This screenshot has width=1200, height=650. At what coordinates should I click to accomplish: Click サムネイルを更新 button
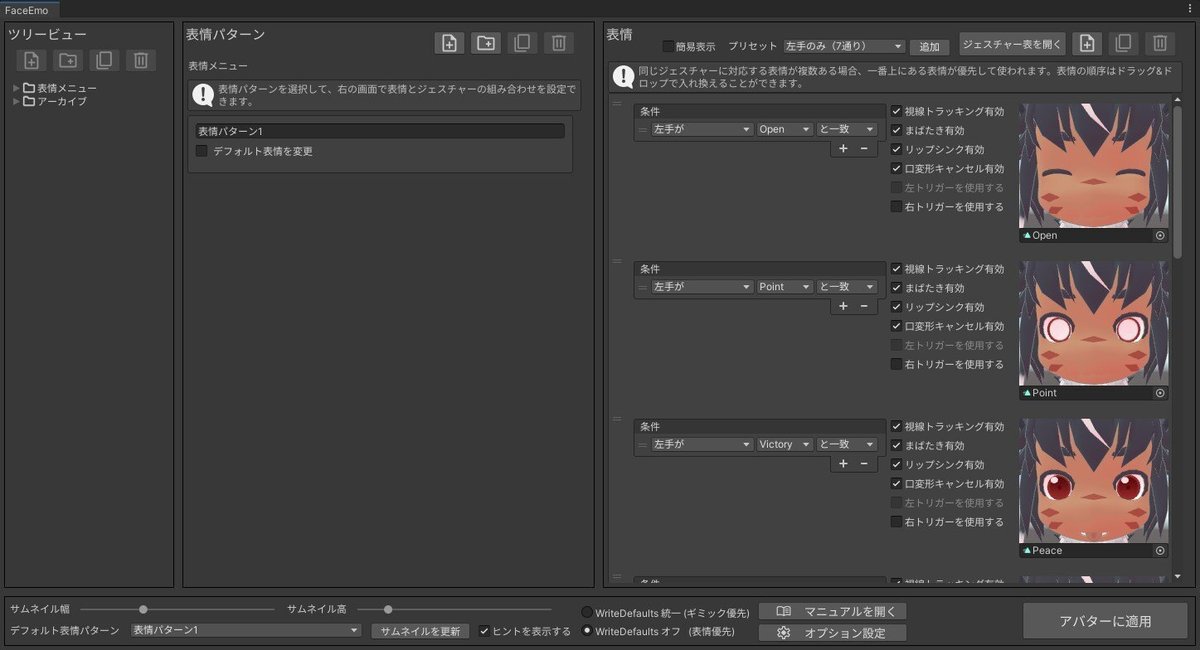point(420,631)
